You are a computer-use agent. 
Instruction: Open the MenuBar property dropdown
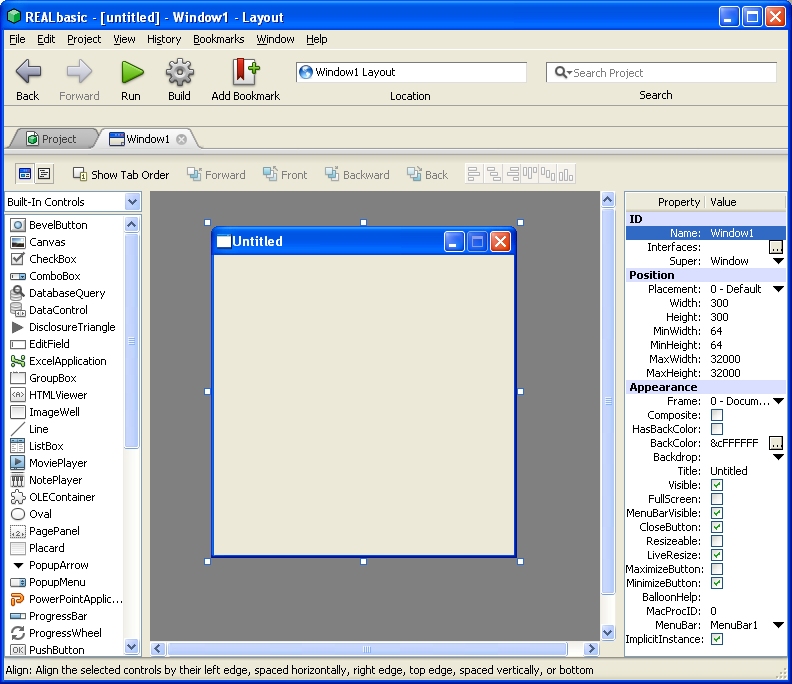click(x=778, y=625)
